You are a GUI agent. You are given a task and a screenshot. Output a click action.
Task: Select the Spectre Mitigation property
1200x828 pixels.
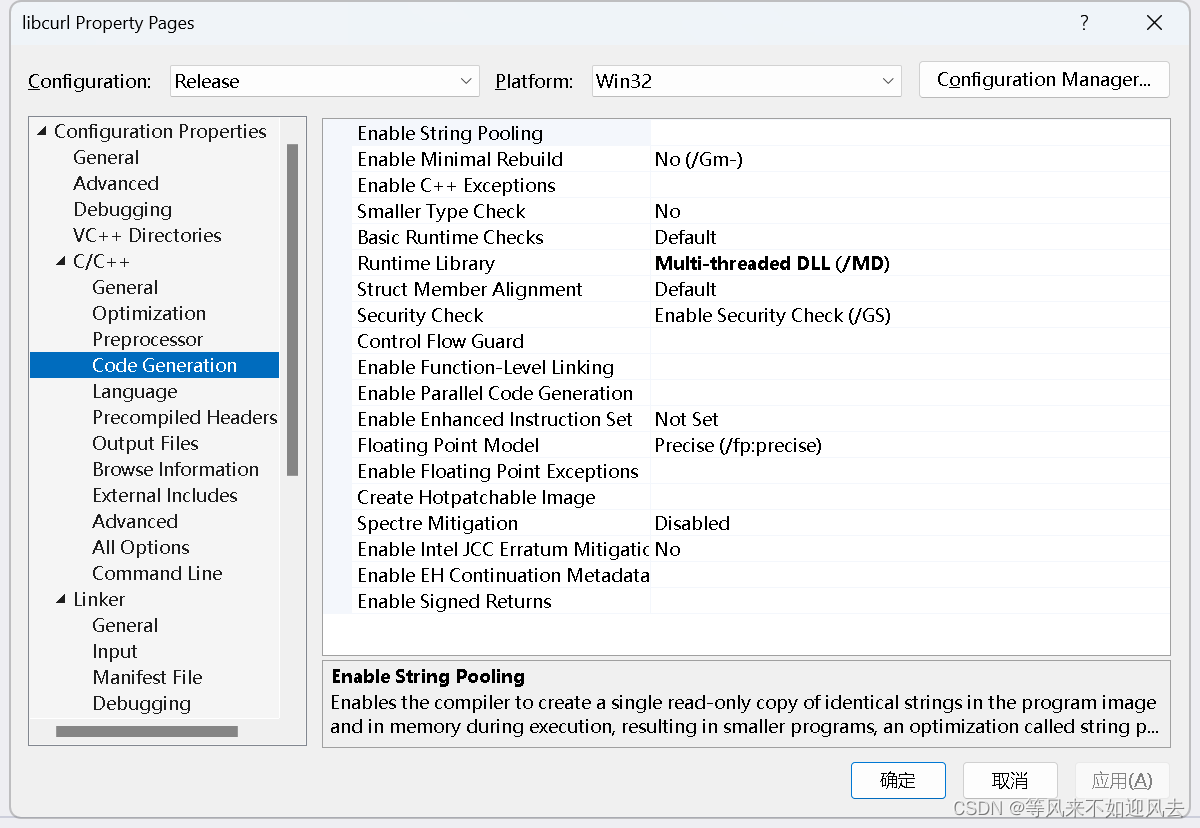[x=437, y=523]
